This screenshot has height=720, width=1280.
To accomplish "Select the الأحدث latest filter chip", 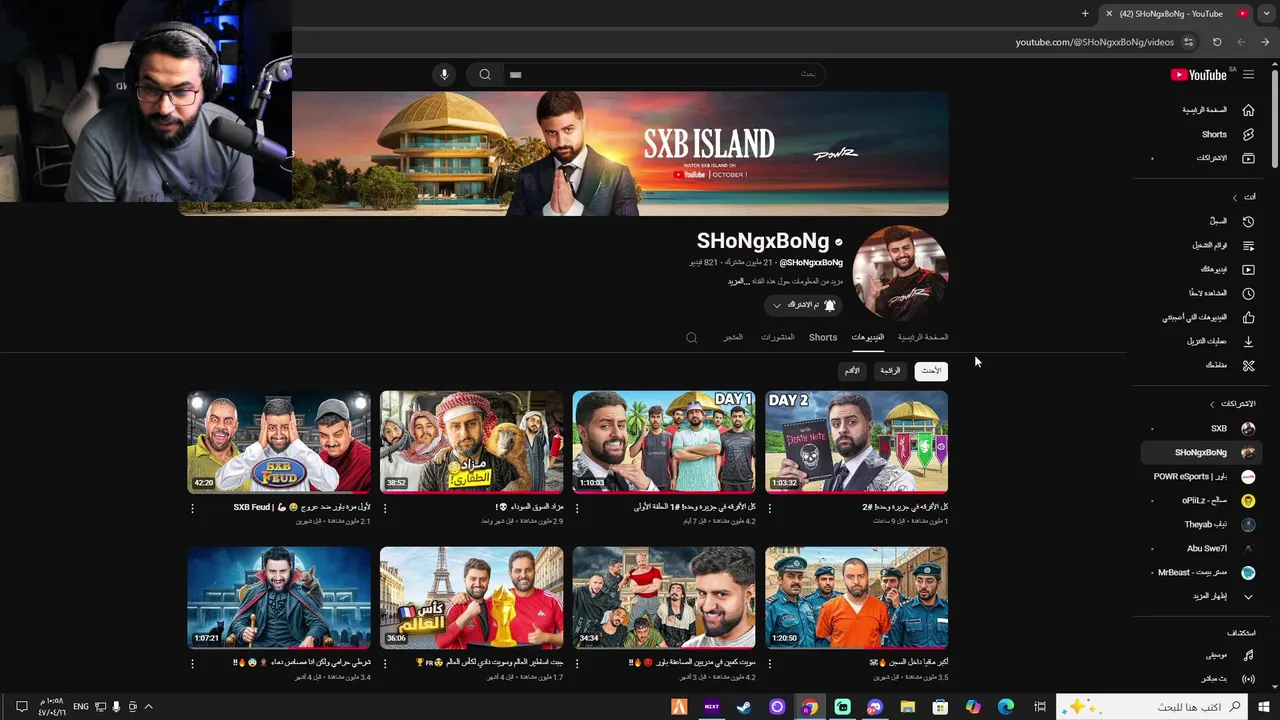I will pos(931,371).
